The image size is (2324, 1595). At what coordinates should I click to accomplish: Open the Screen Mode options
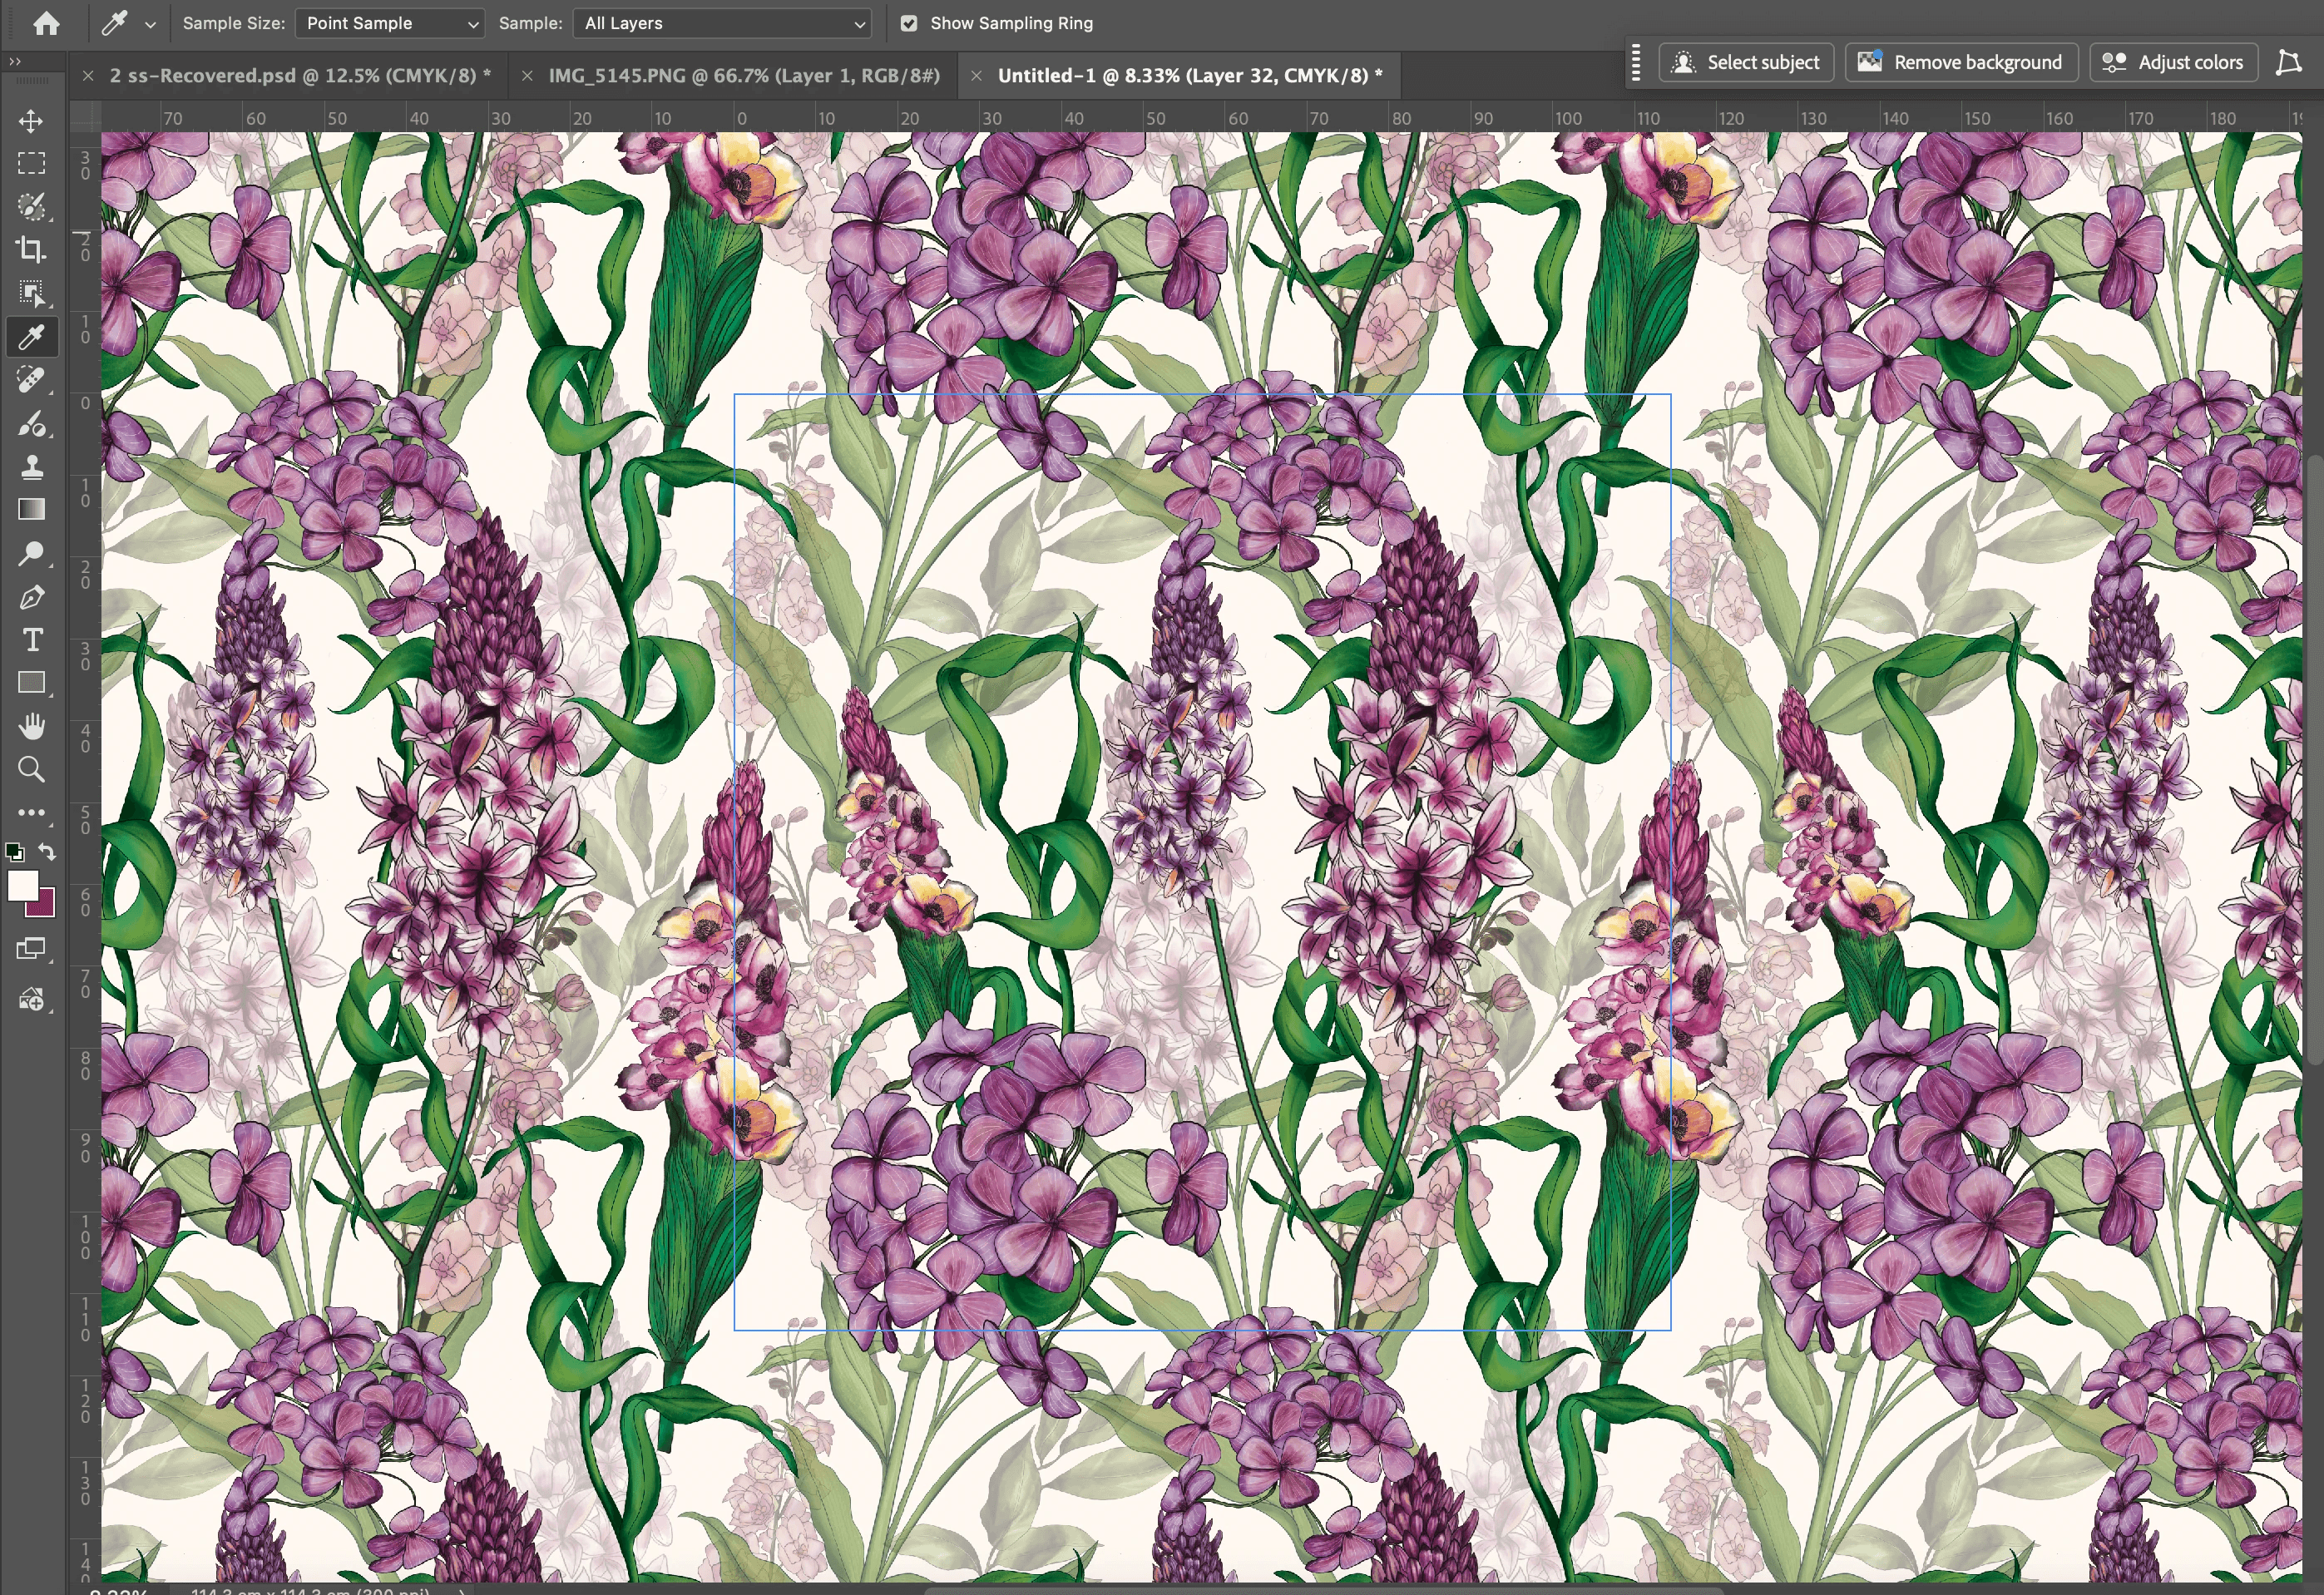tap(31, 949)
